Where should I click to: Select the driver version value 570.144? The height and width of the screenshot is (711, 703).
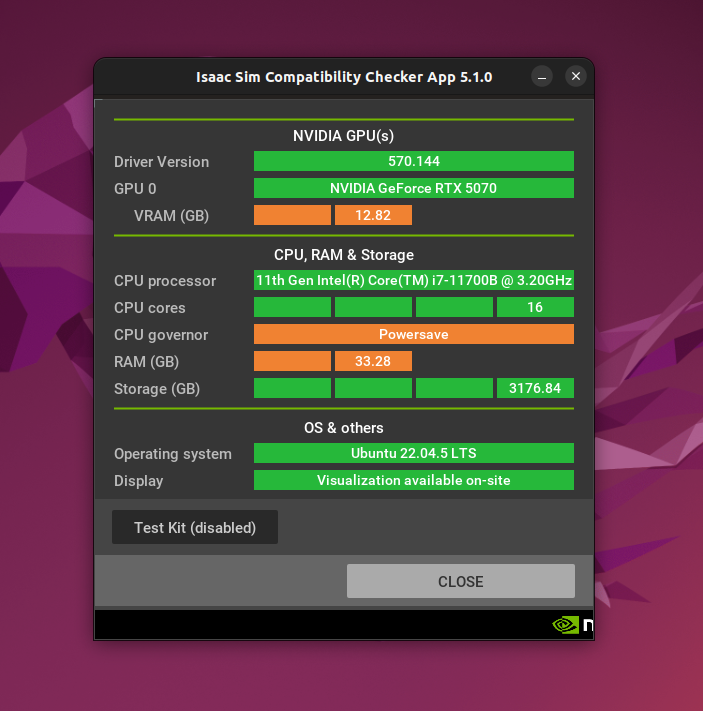point(414,161)
